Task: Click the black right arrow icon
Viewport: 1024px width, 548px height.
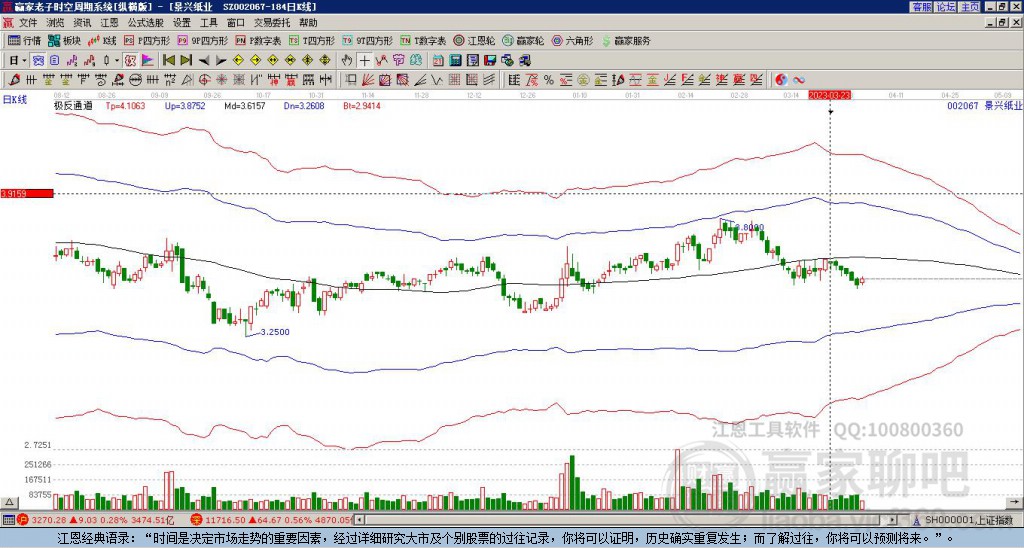Action: click(221, 61)
